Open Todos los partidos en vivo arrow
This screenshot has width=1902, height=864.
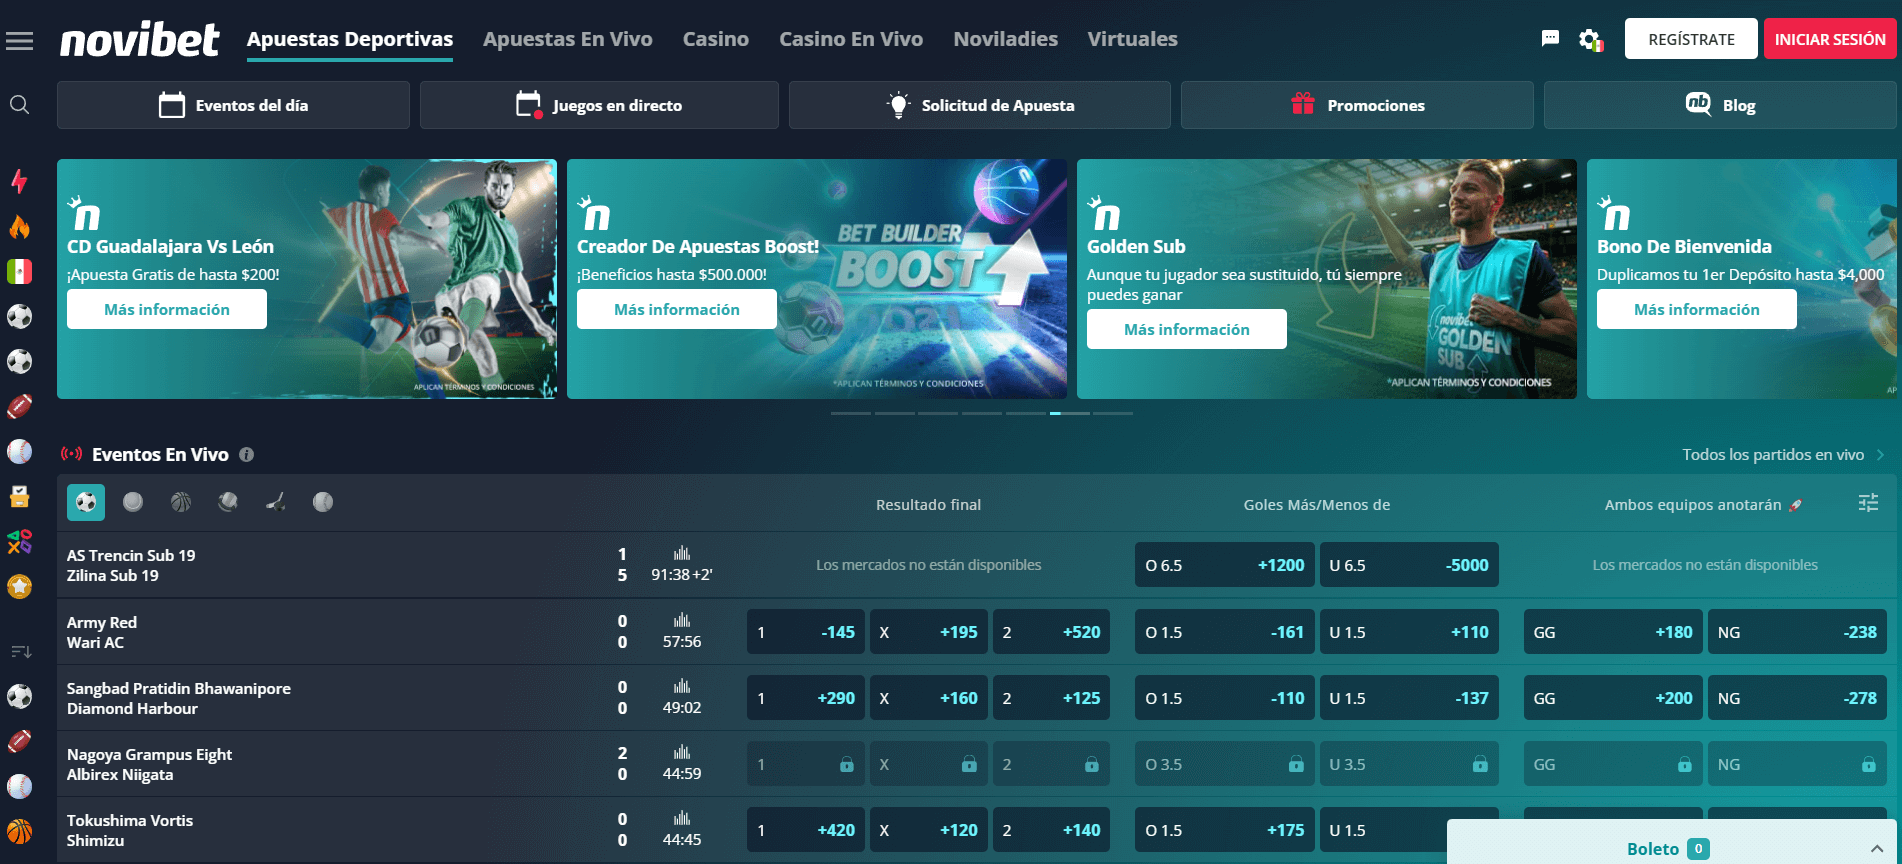[x=1880, y=455]
